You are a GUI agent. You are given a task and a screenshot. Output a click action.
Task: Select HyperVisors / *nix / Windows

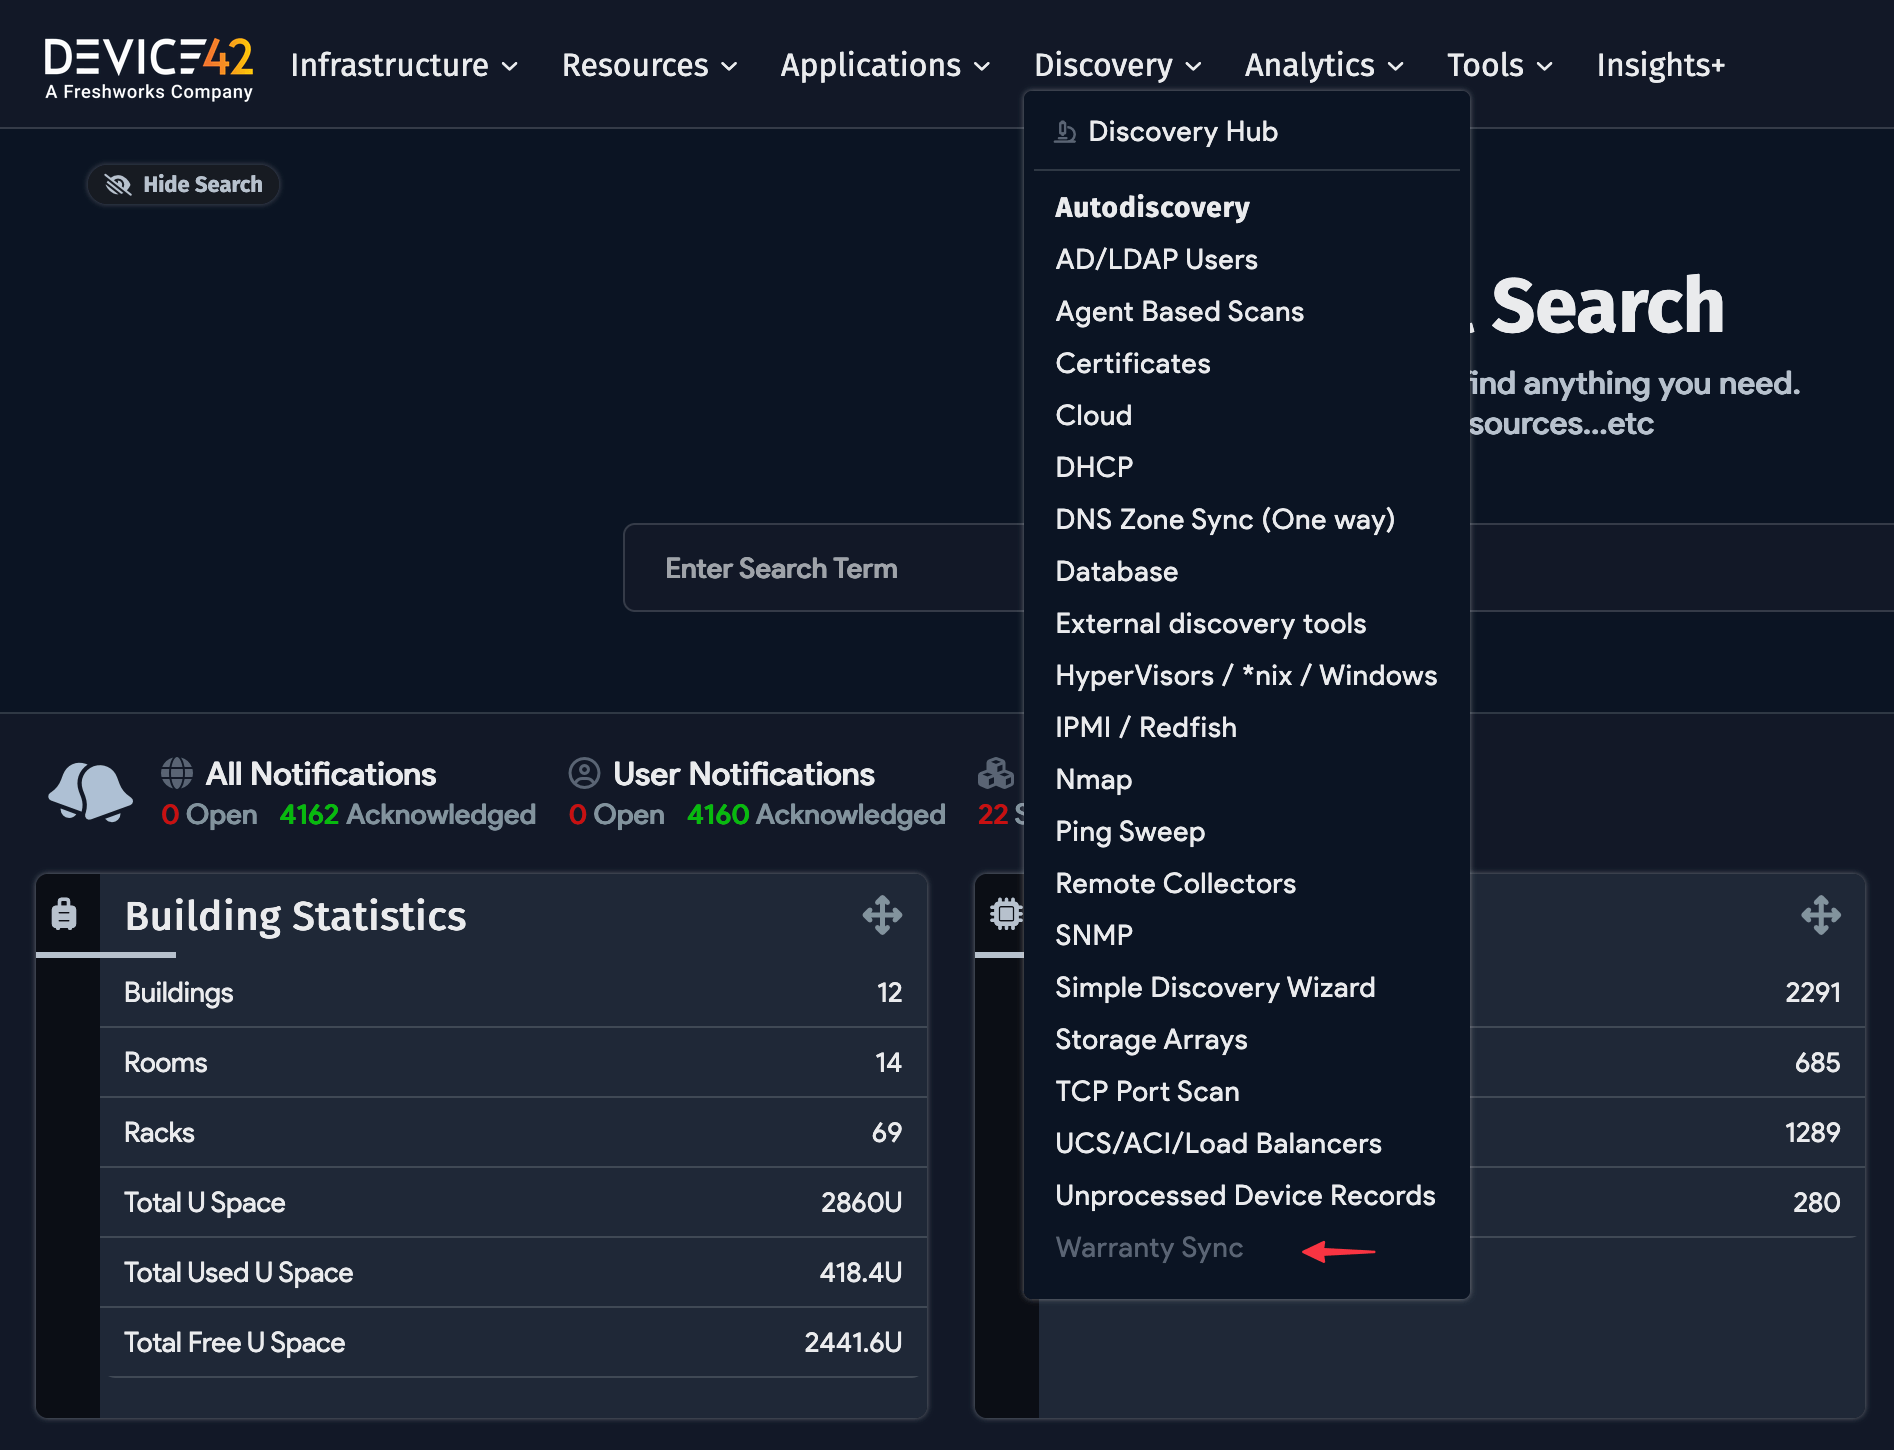1246,676
